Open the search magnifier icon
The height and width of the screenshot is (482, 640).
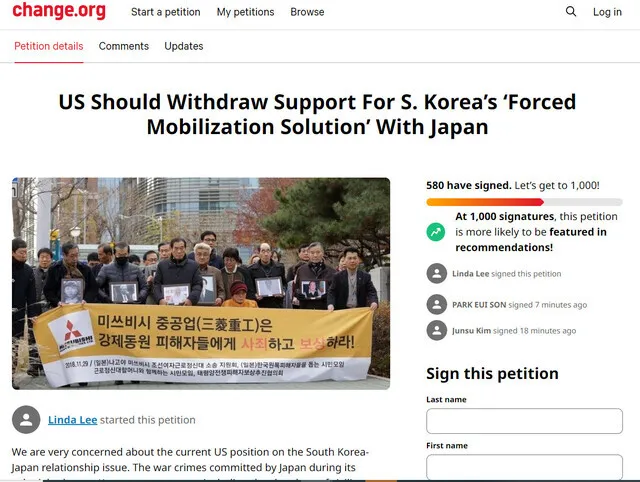(x=571, y=11)
